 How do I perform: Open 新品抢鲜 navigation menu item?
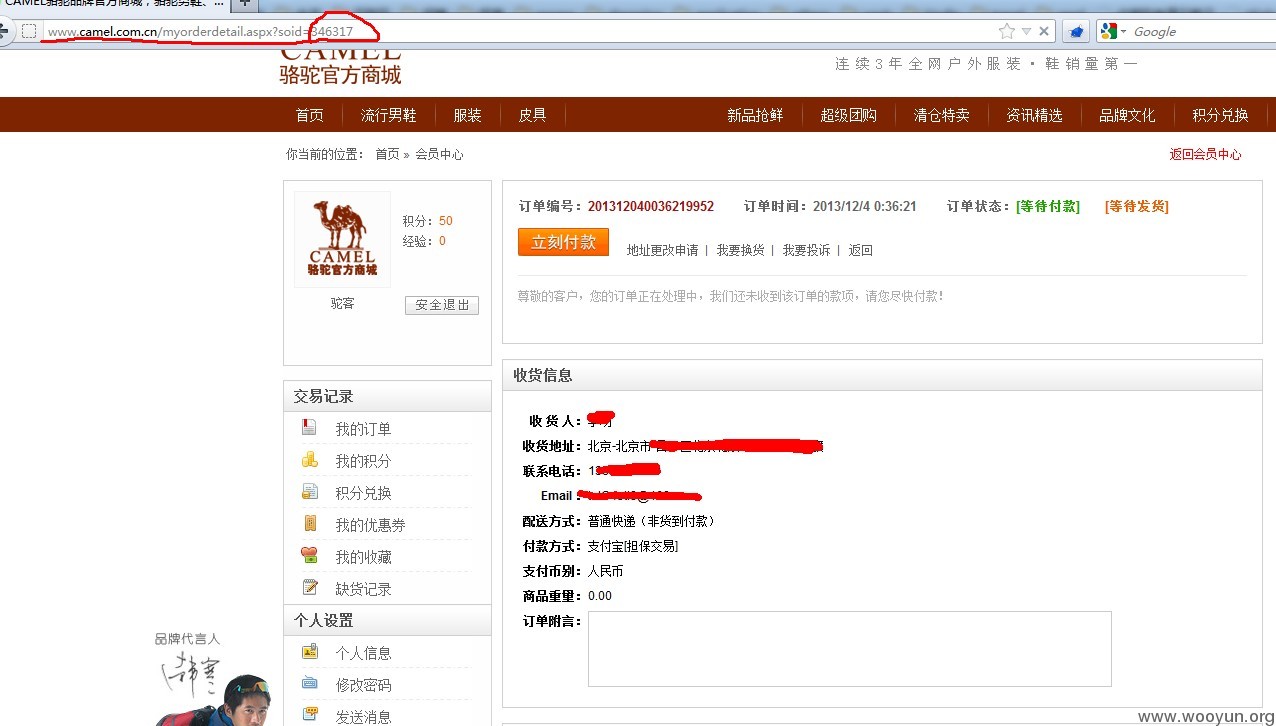(755, 115)
